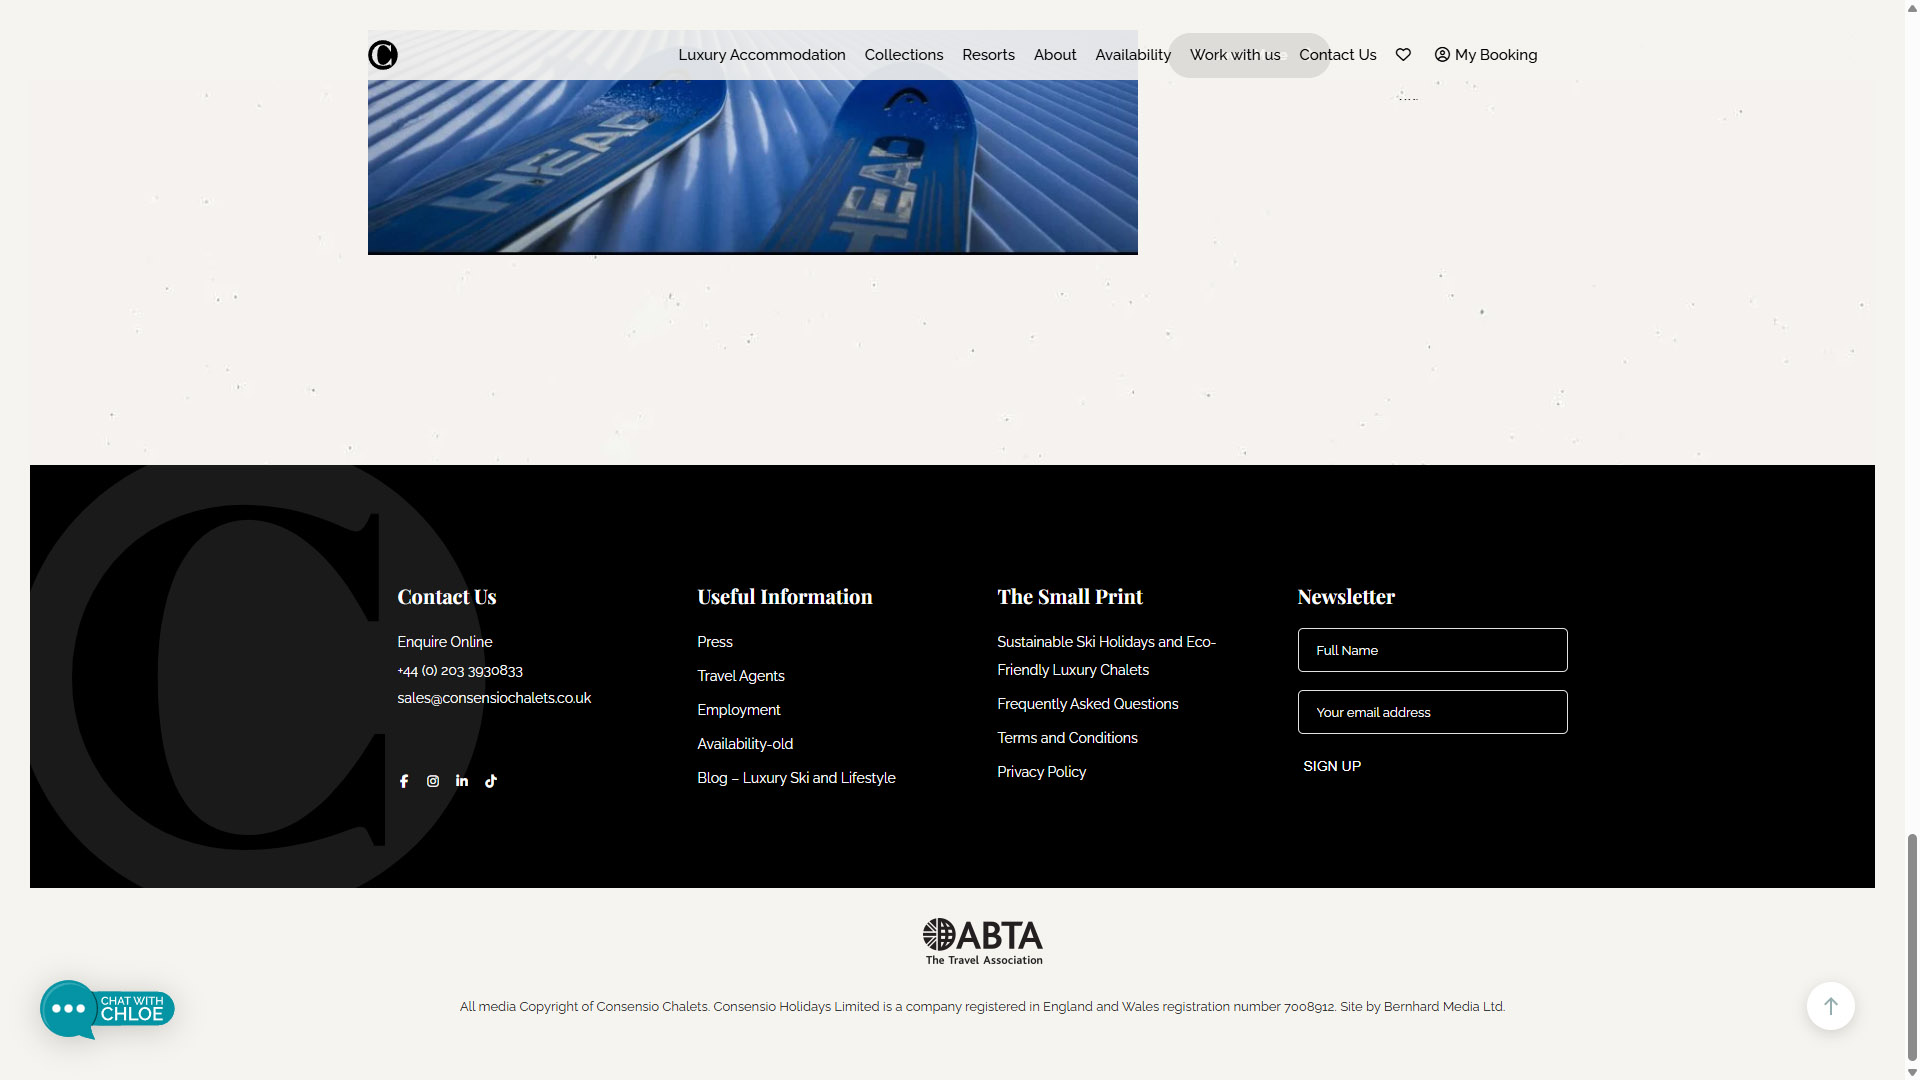Open the Facebook social icon

point(404,781)
